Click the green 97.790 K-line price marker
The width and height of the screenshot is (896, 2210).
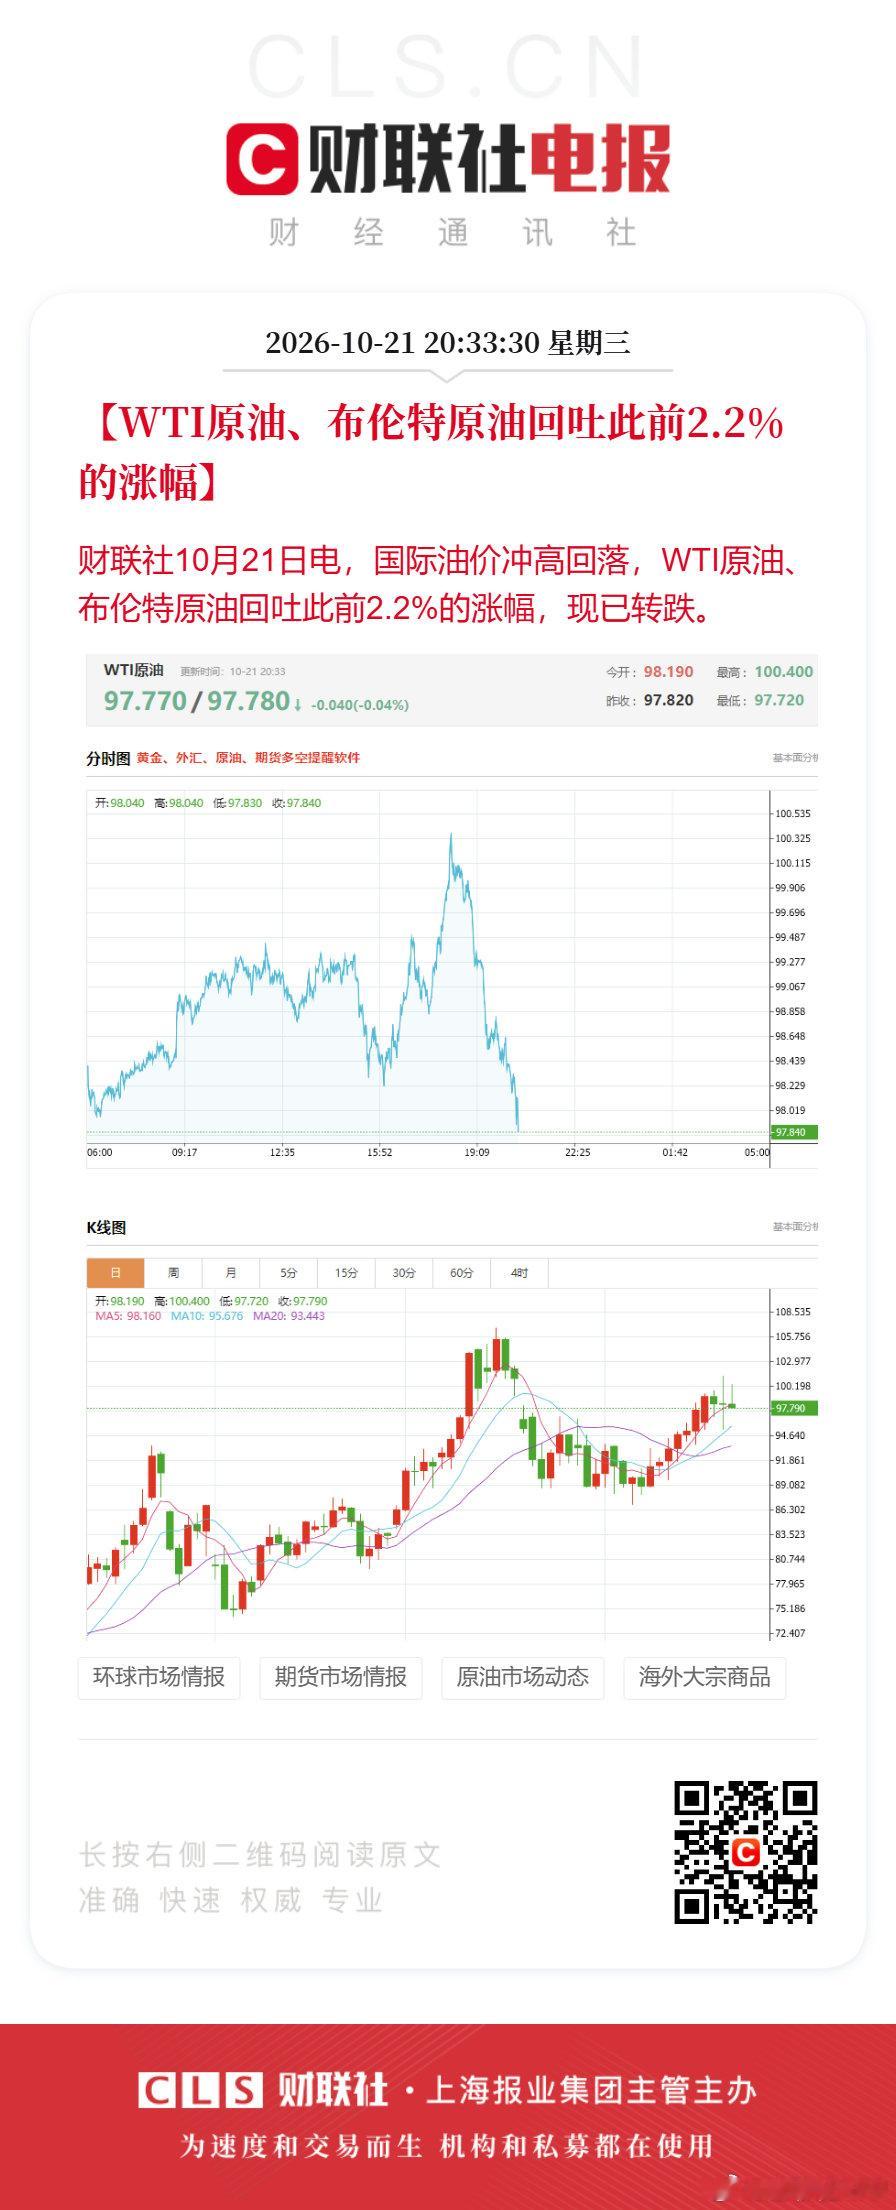click(x=794, y=1408)
